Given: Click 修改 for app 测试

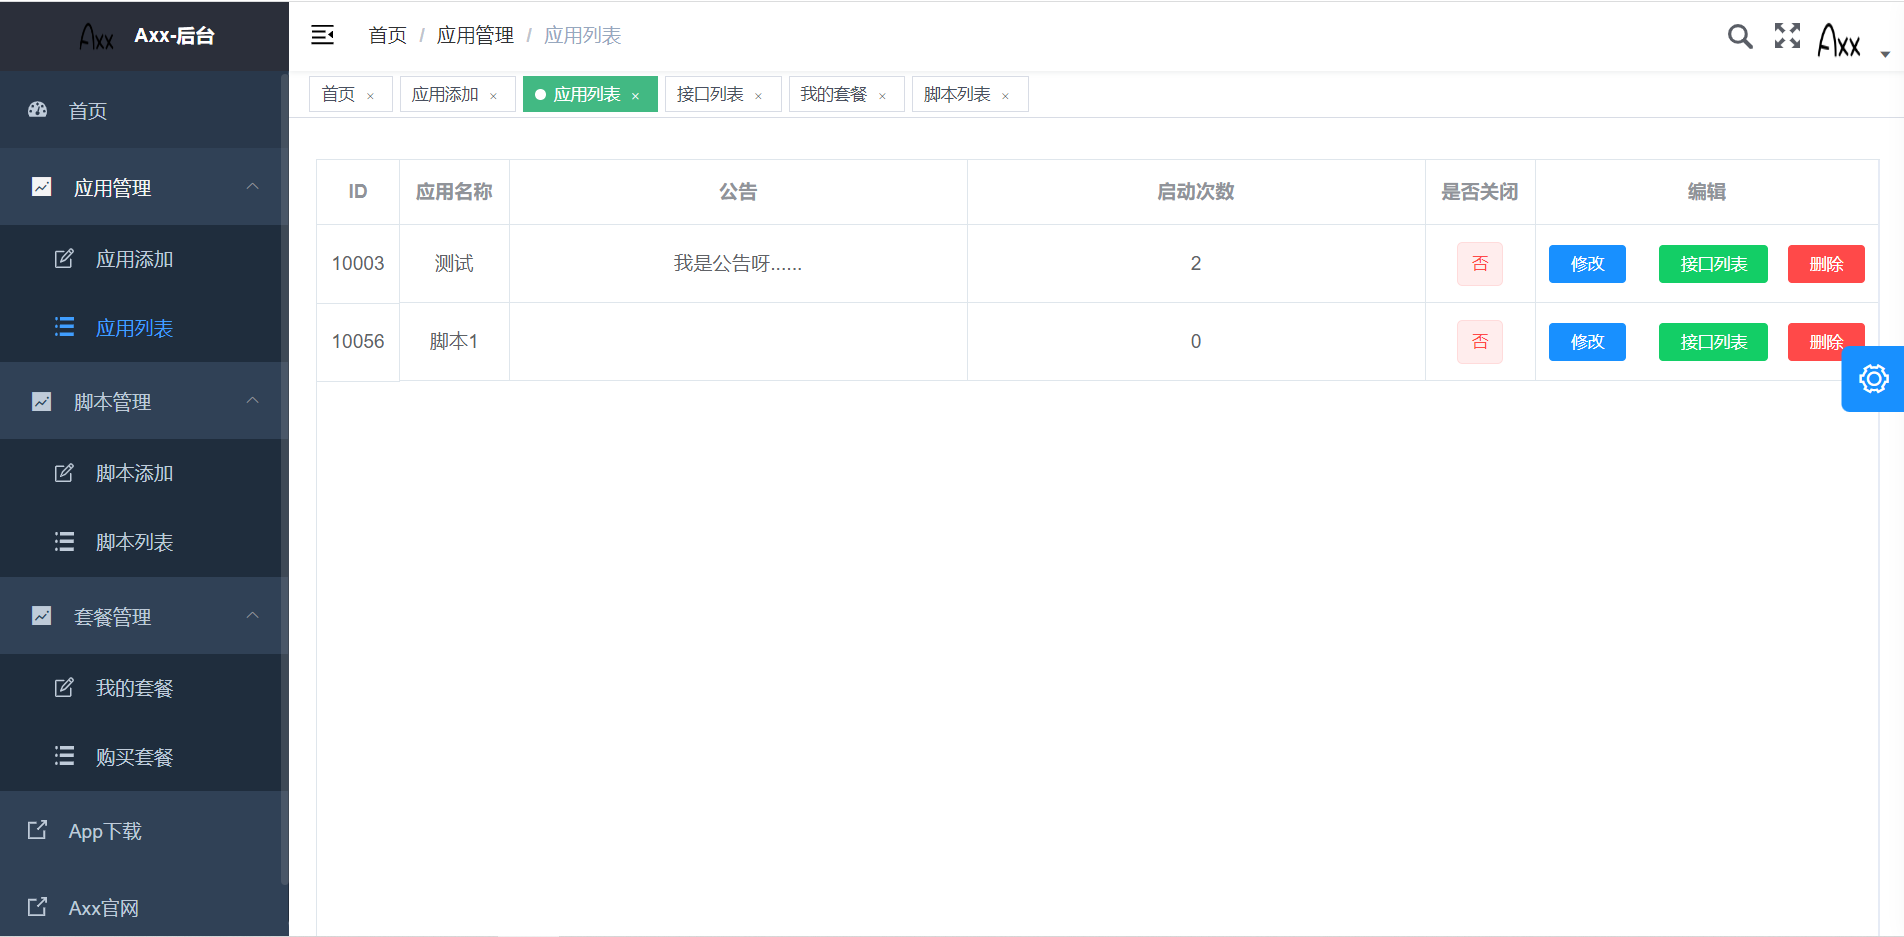Looking at the screenshot, I should [1587, 264].
